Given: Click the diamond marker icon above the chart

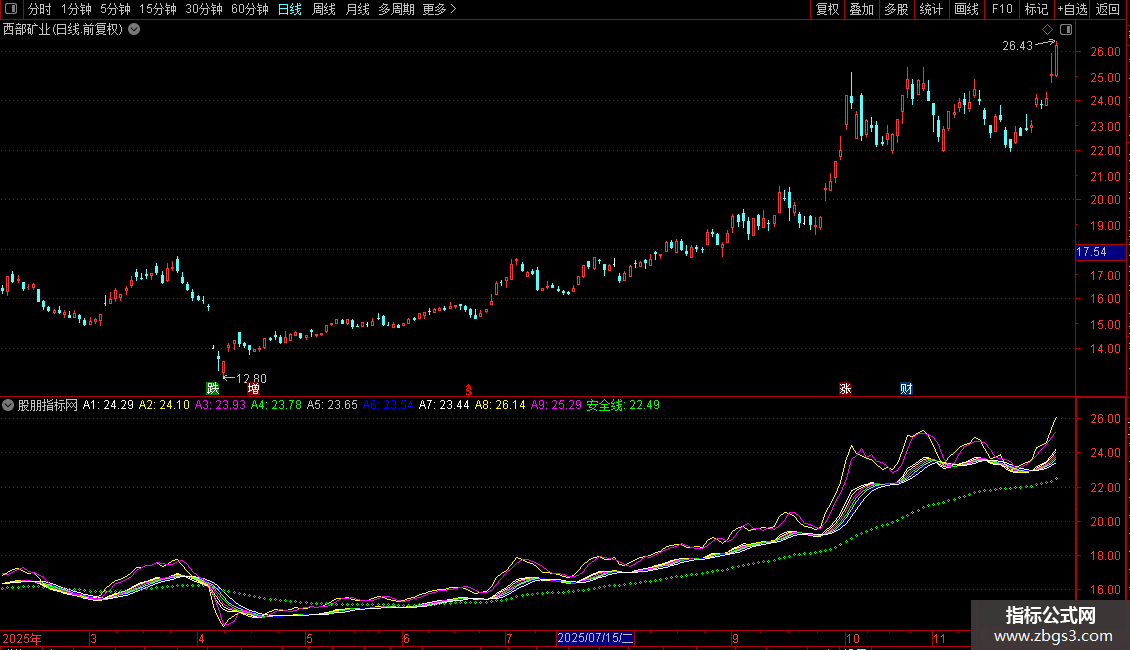Looking at the screenshot, I should click(1048, 30).
